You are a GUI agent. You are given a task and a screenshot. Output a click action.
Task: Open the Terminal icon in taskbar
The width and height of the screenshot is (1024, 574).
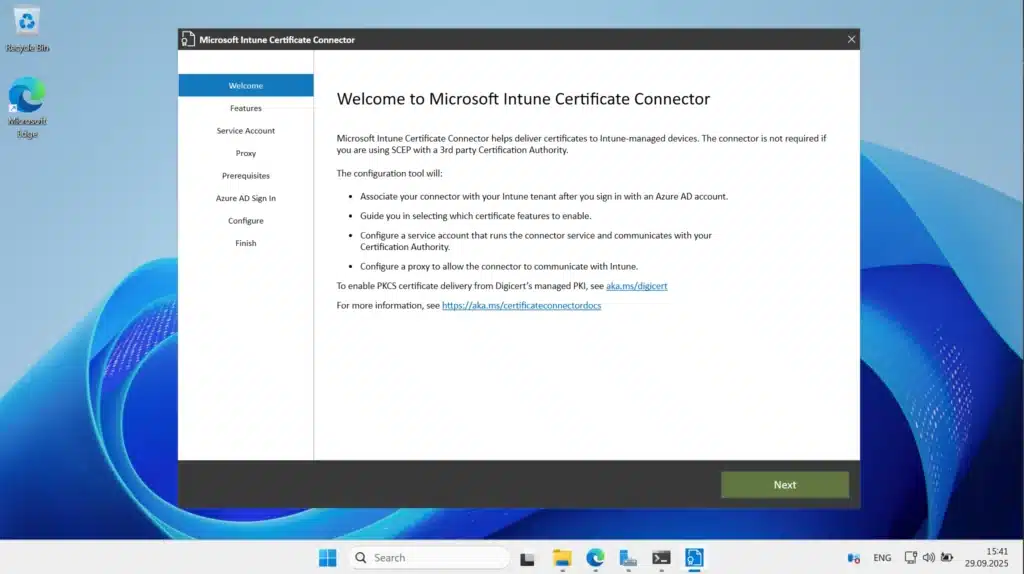pyautogui.click(x=661, y=557)
